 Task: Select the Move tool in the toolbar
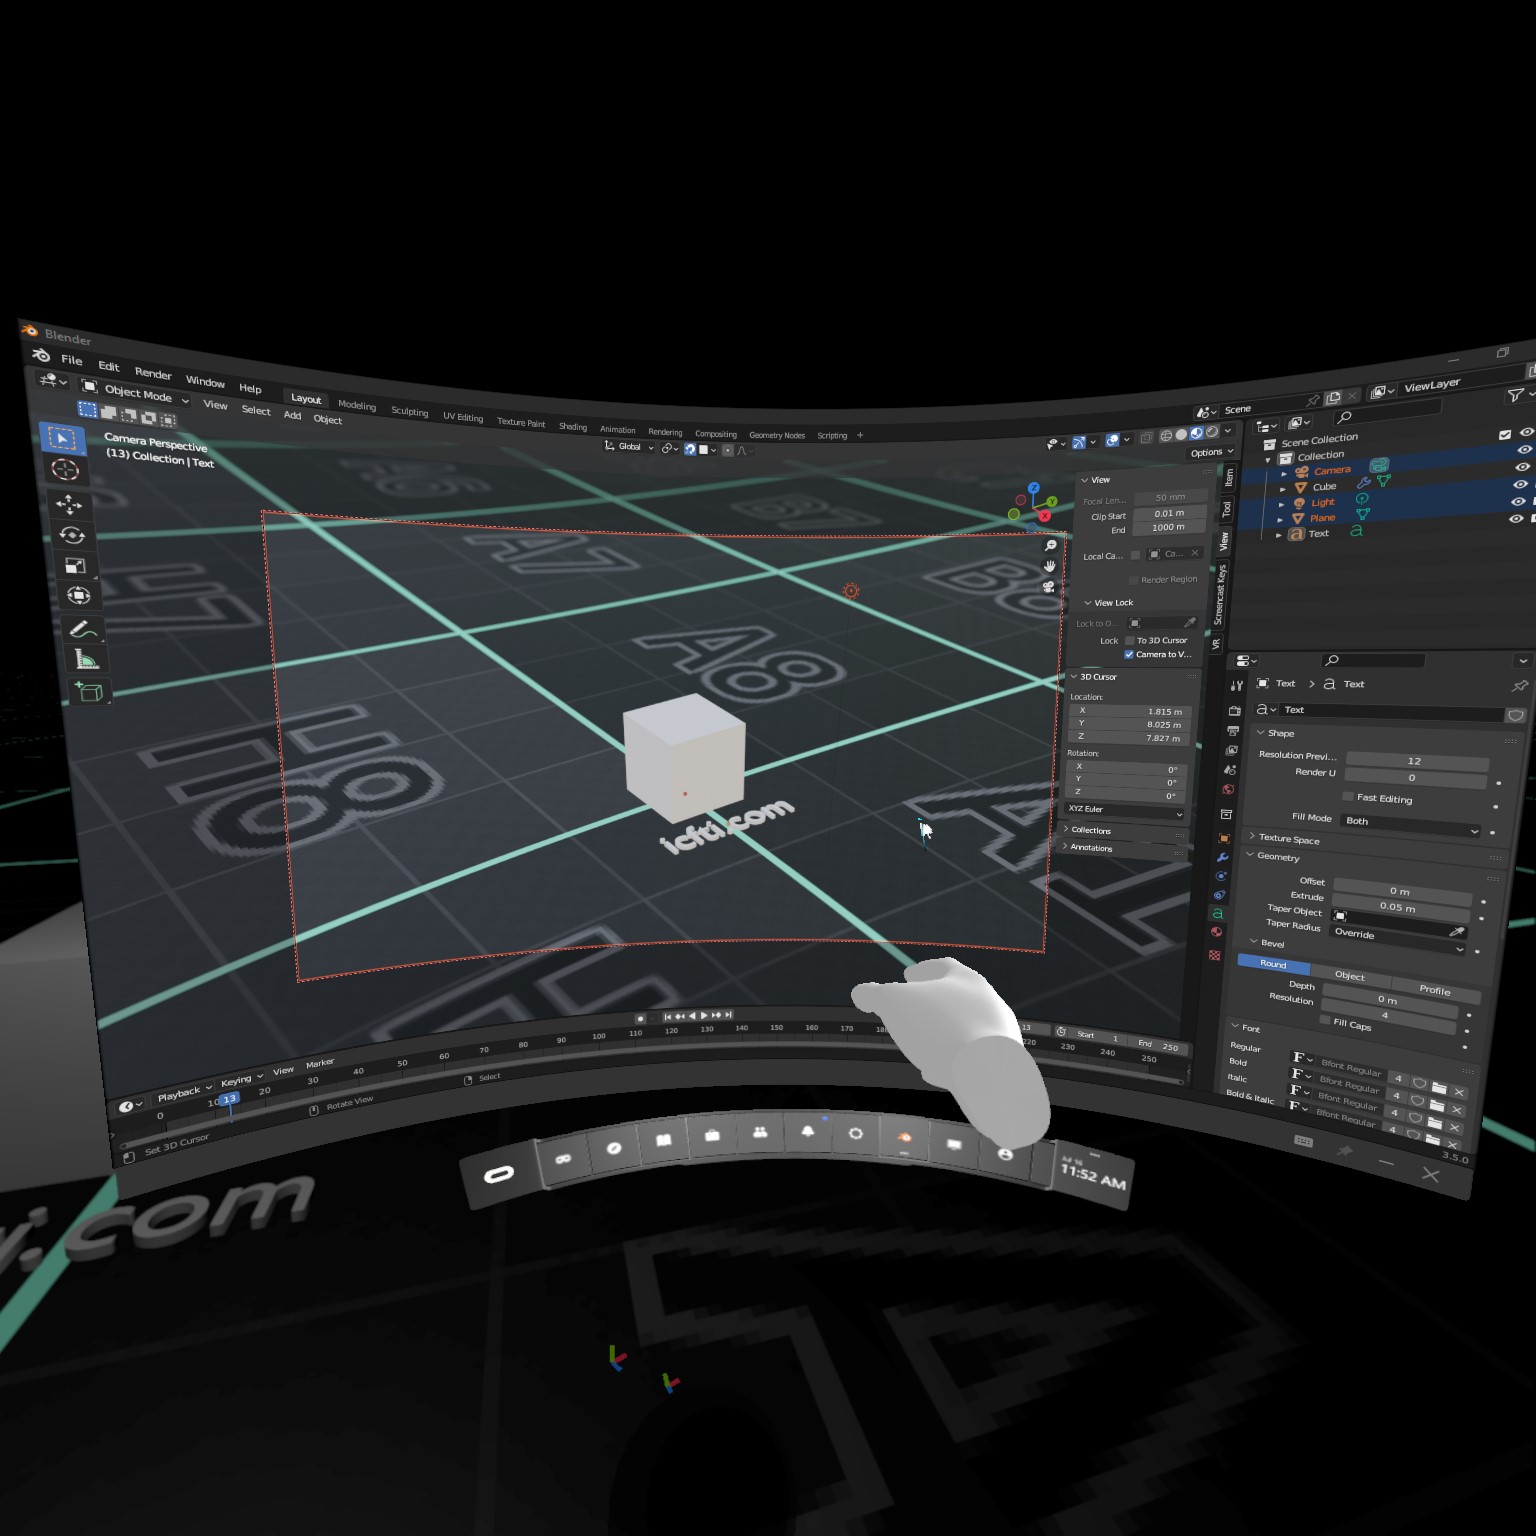(x=69, y=505)
